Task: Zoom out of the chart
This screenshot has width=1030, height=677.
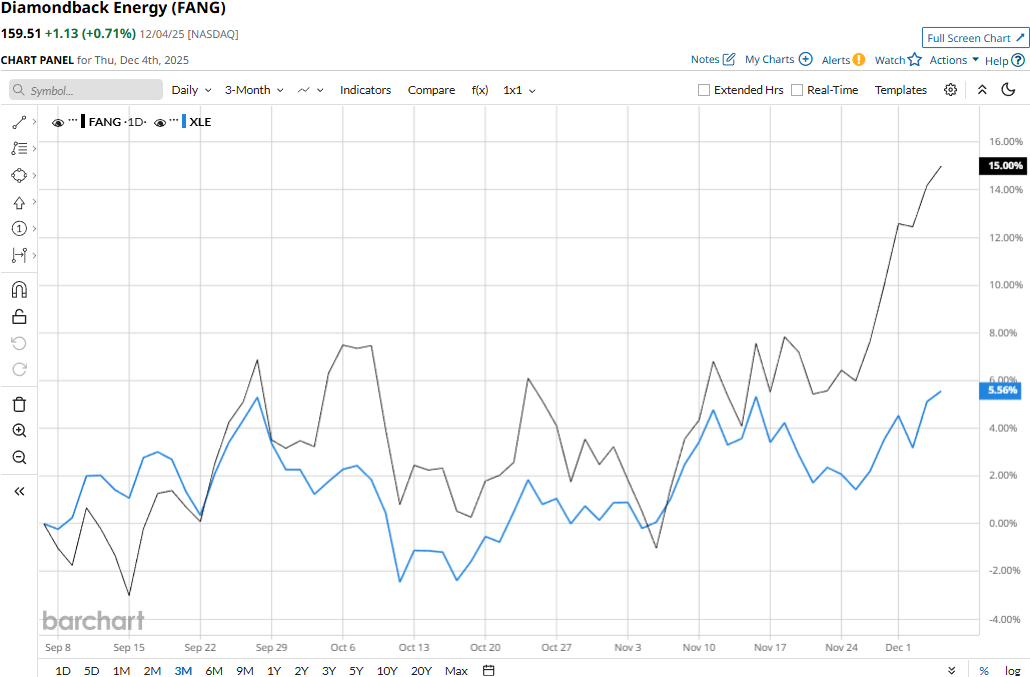Action: [x=19, y=457]
